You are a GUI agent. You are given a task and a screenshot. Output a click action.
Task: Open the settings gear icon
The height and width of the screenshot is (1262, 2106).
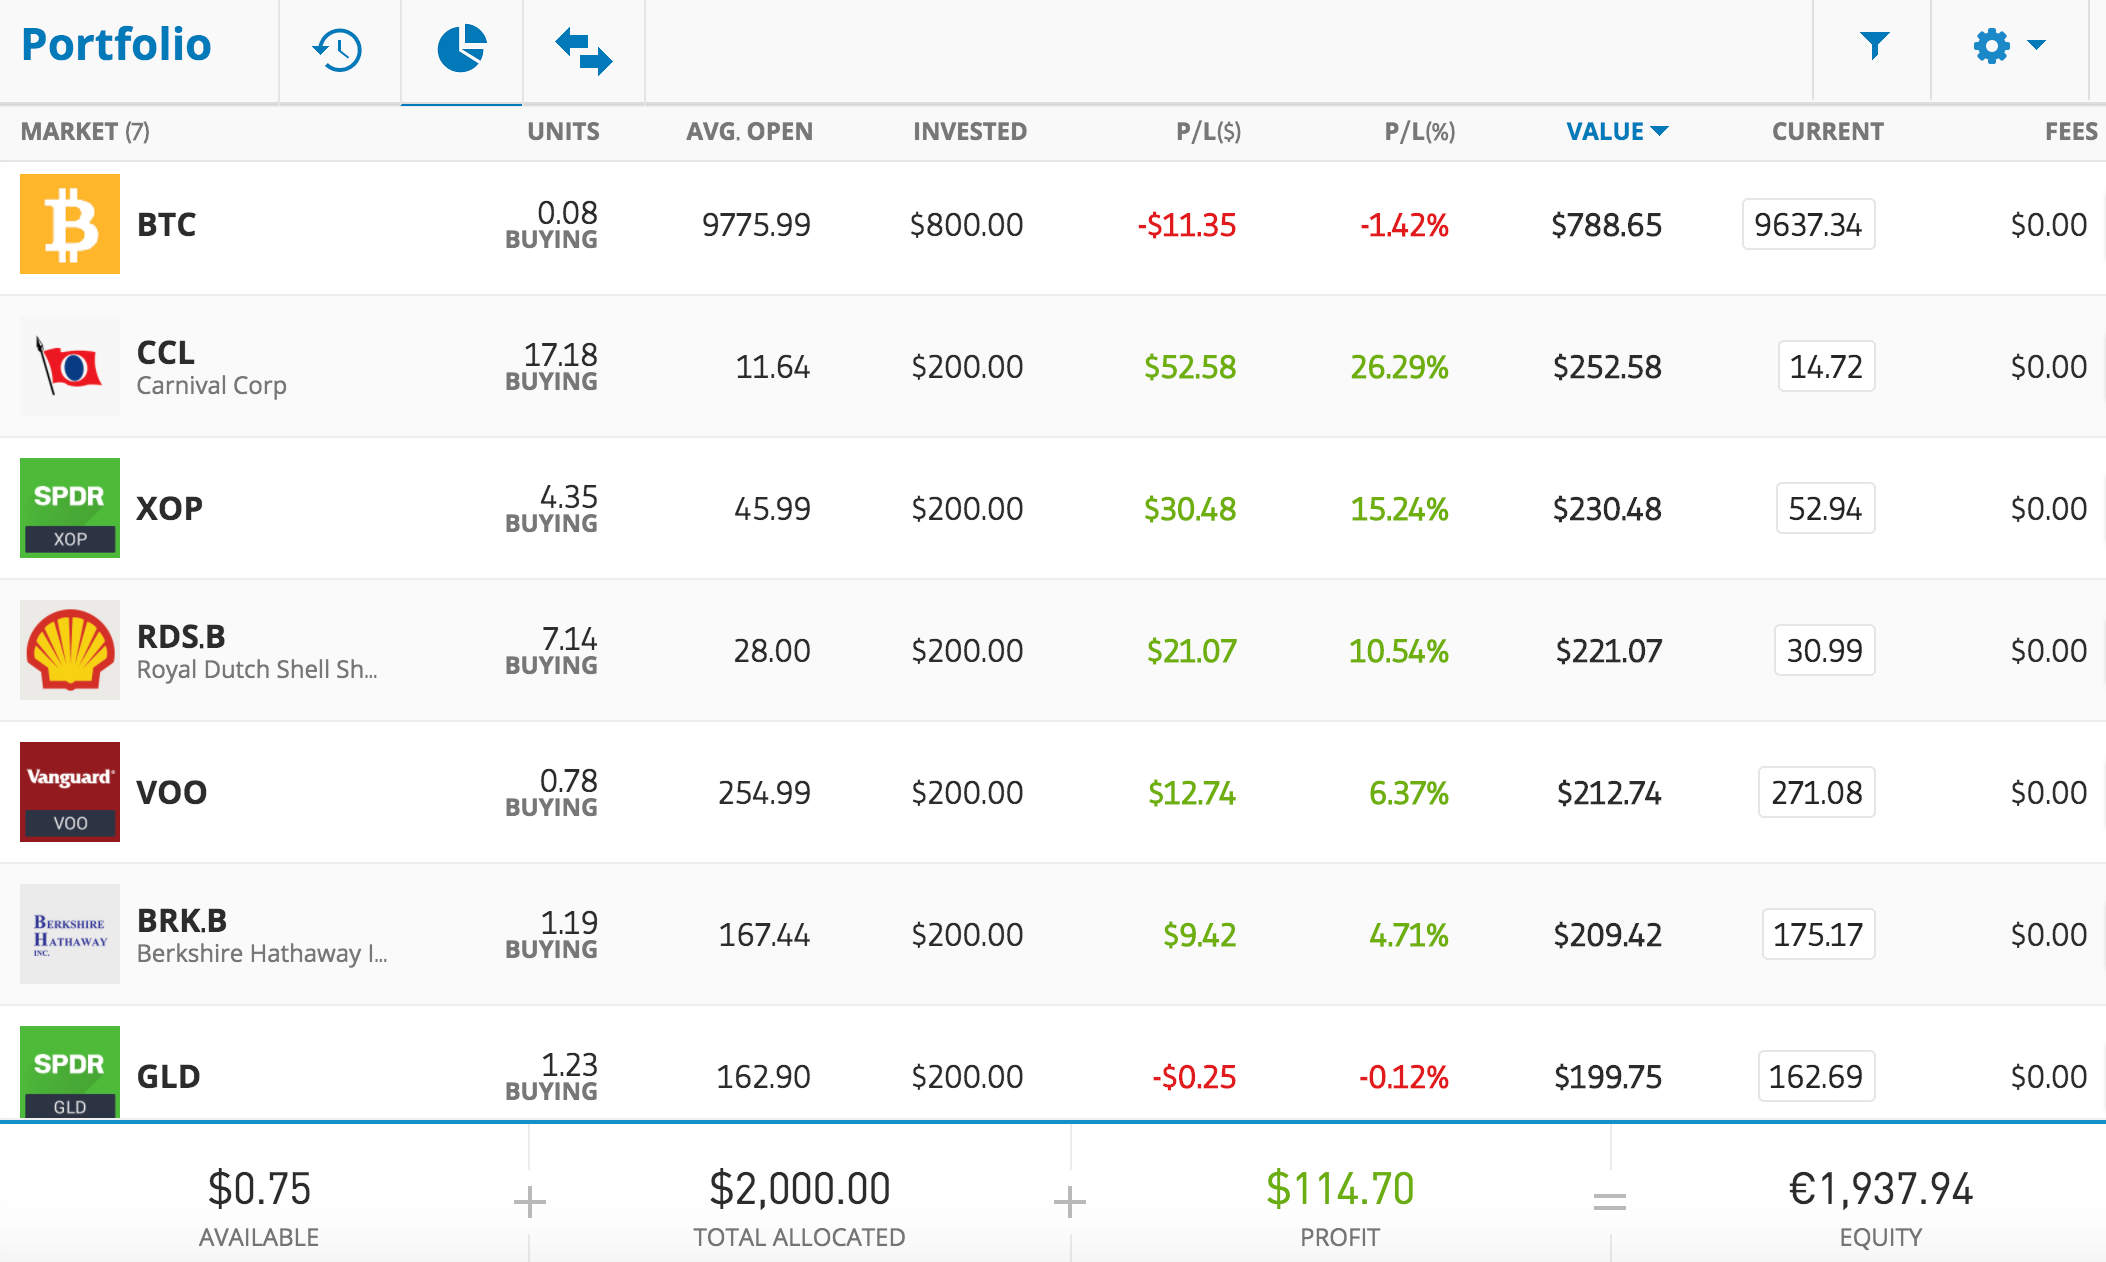[x=1991, y=46]
